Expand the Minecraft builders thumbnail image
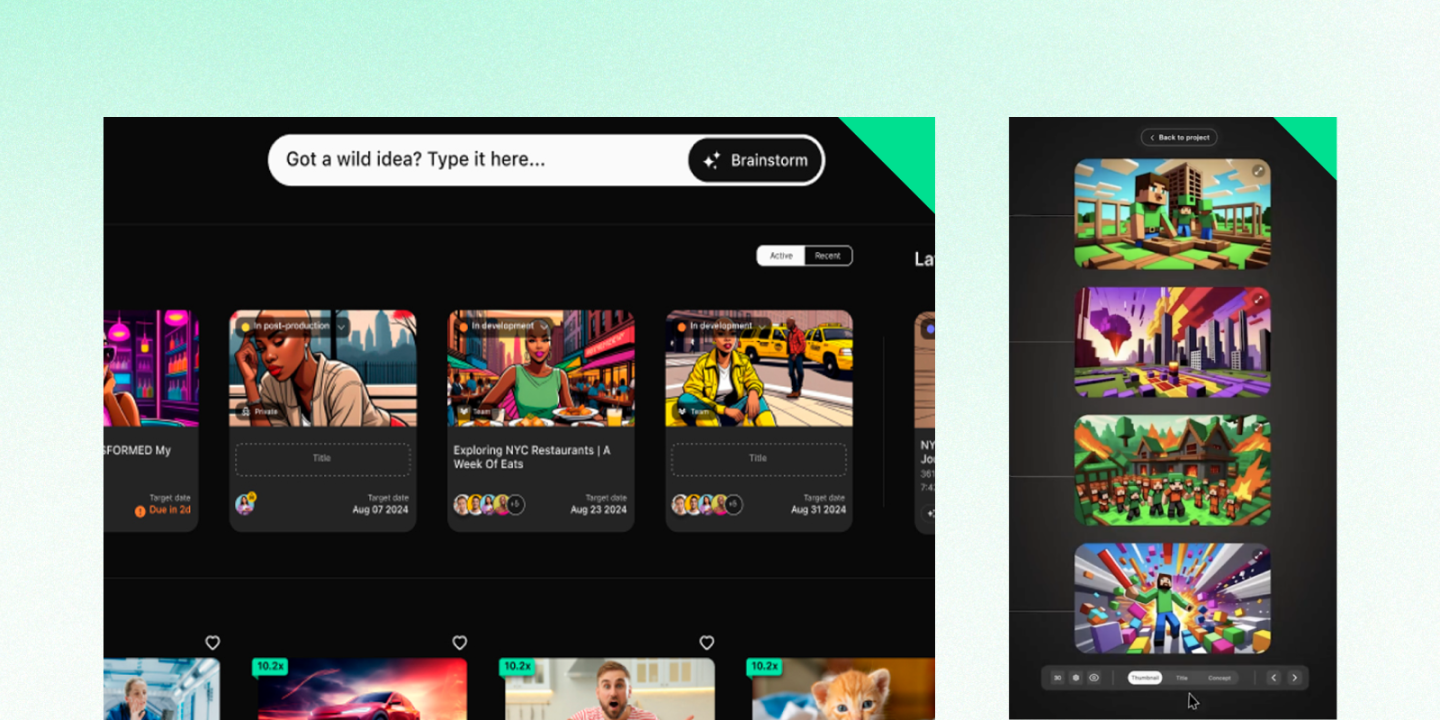Screen dimensions: 1440x720 pyautogui.click(x=1258, y=171)
